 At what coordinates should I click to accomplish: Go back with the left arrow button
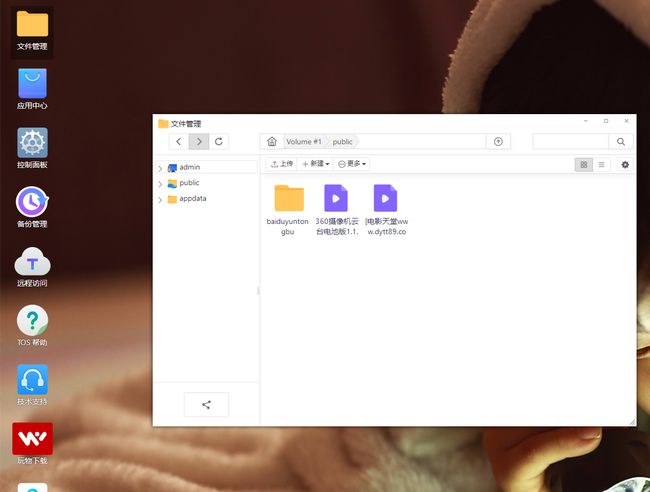tap(179, 142)
